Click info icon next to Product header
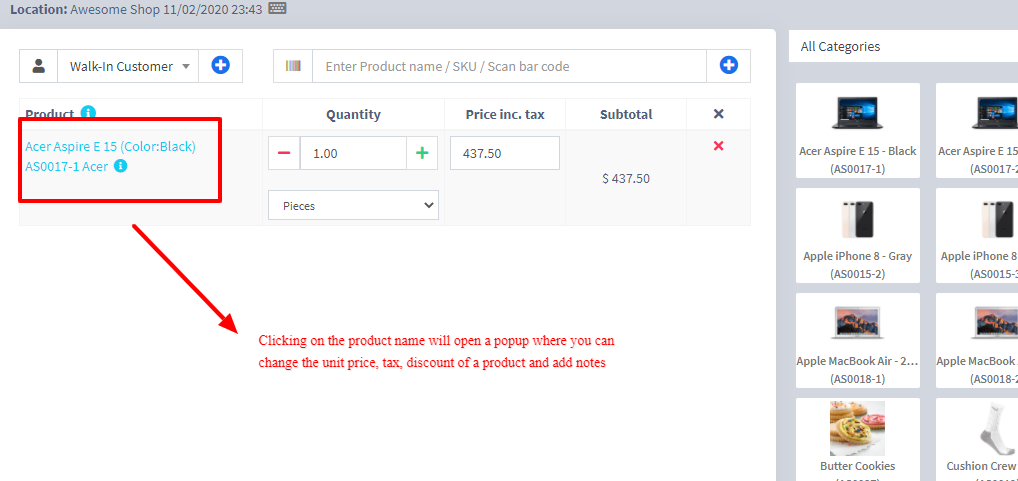The height and width of the screenshot is (481, 1018). click(88, 113)
